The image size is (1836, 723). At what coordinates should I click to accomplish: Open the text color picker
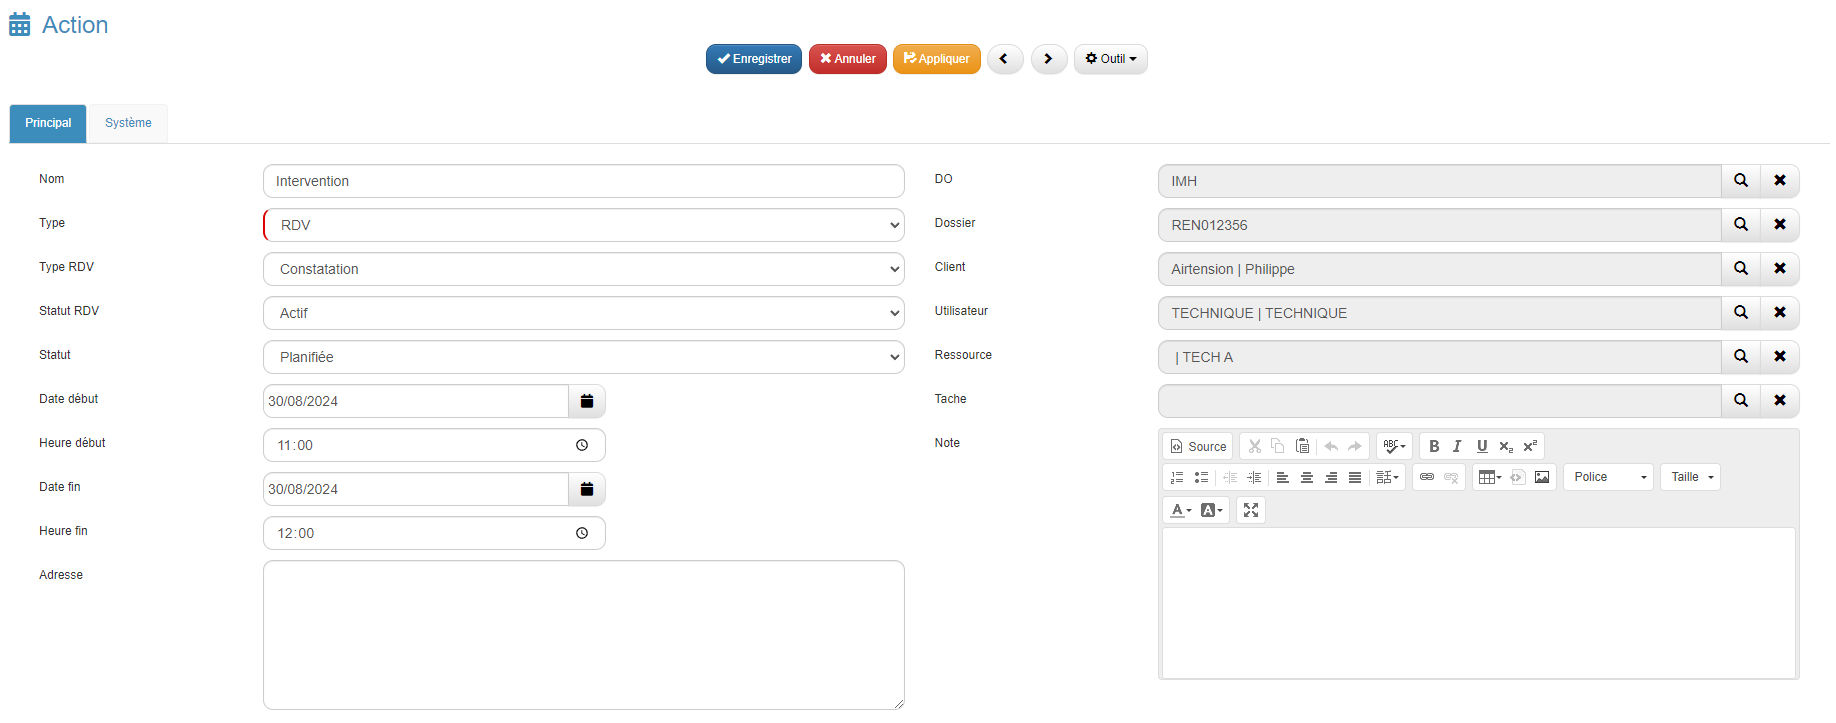point(1181,510)
